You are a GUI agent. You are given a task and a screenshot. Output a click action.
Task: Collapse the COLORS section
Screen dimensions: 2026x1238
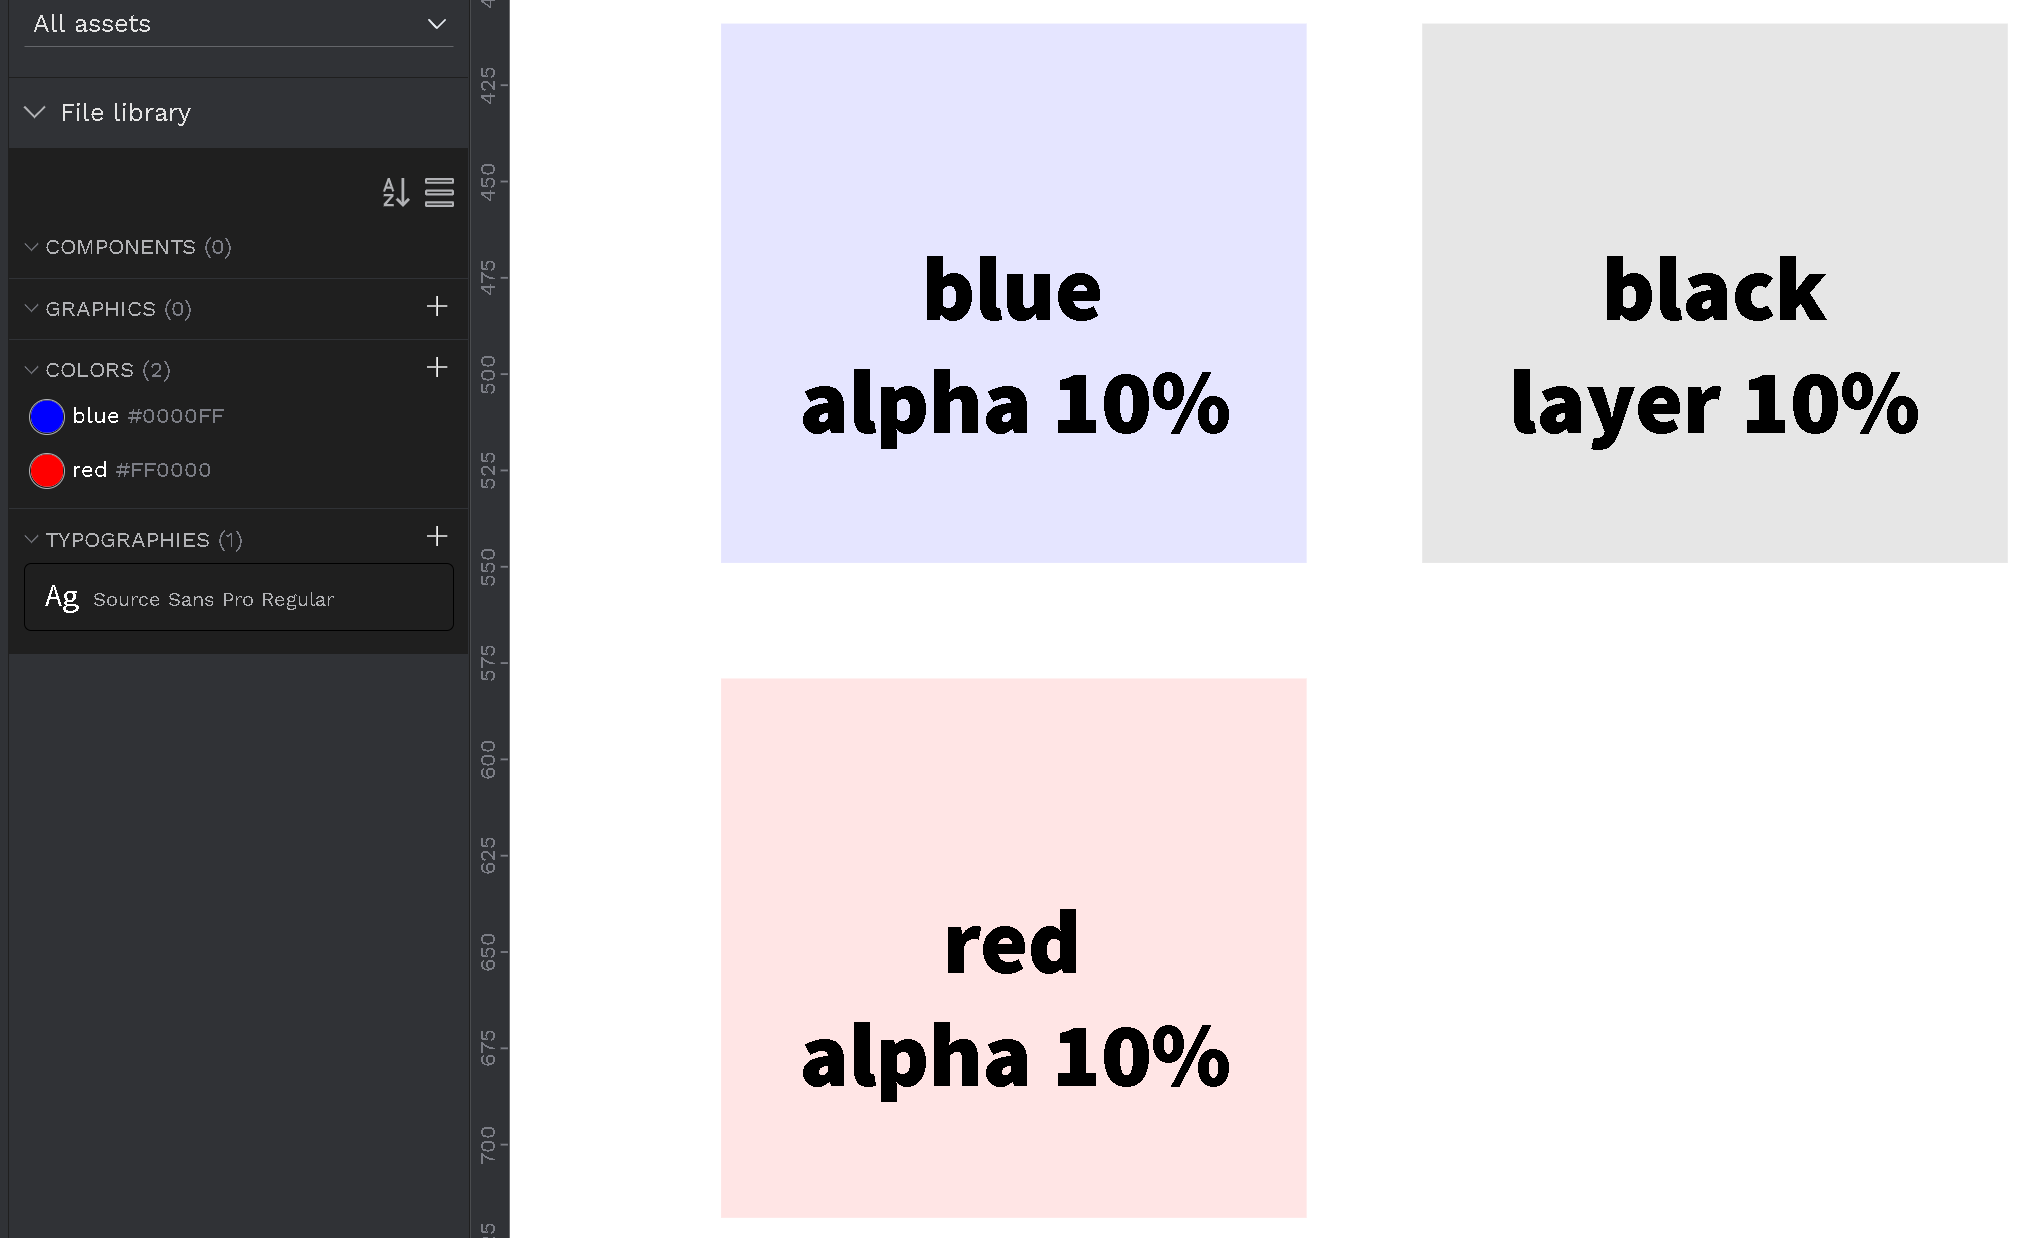tap(30, 369)
